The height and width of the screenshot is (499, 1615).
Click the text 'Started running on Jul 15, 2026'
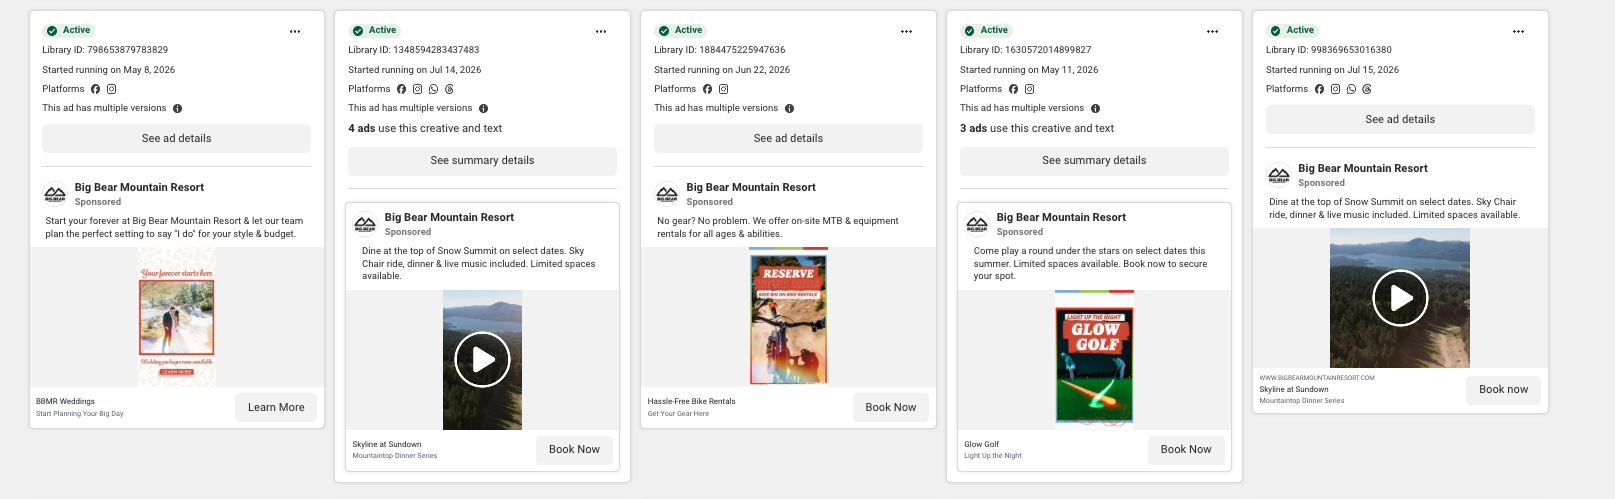pos(1332,70)
